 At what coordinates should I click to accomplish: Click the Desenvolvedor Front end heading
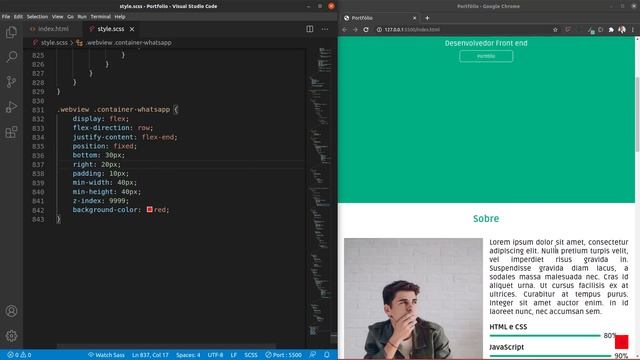pyautogui.click(x=486, y=43)
